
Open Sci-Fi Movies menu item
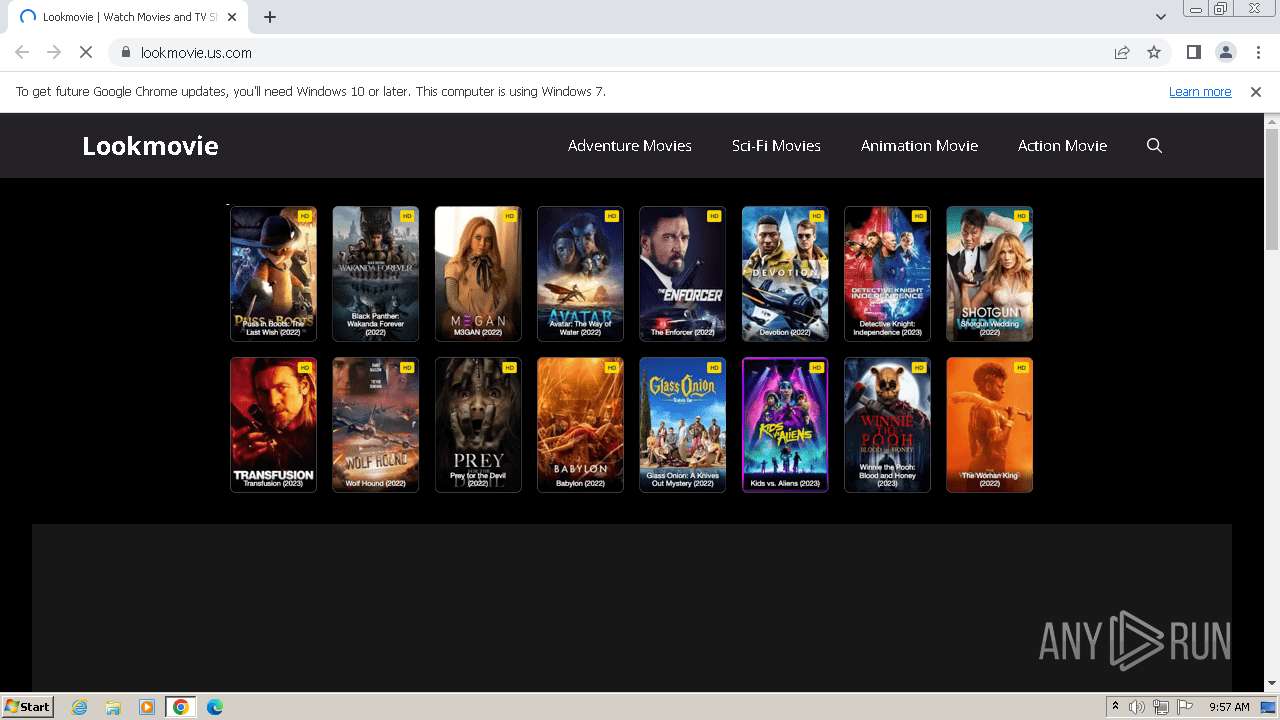point(776,146)
